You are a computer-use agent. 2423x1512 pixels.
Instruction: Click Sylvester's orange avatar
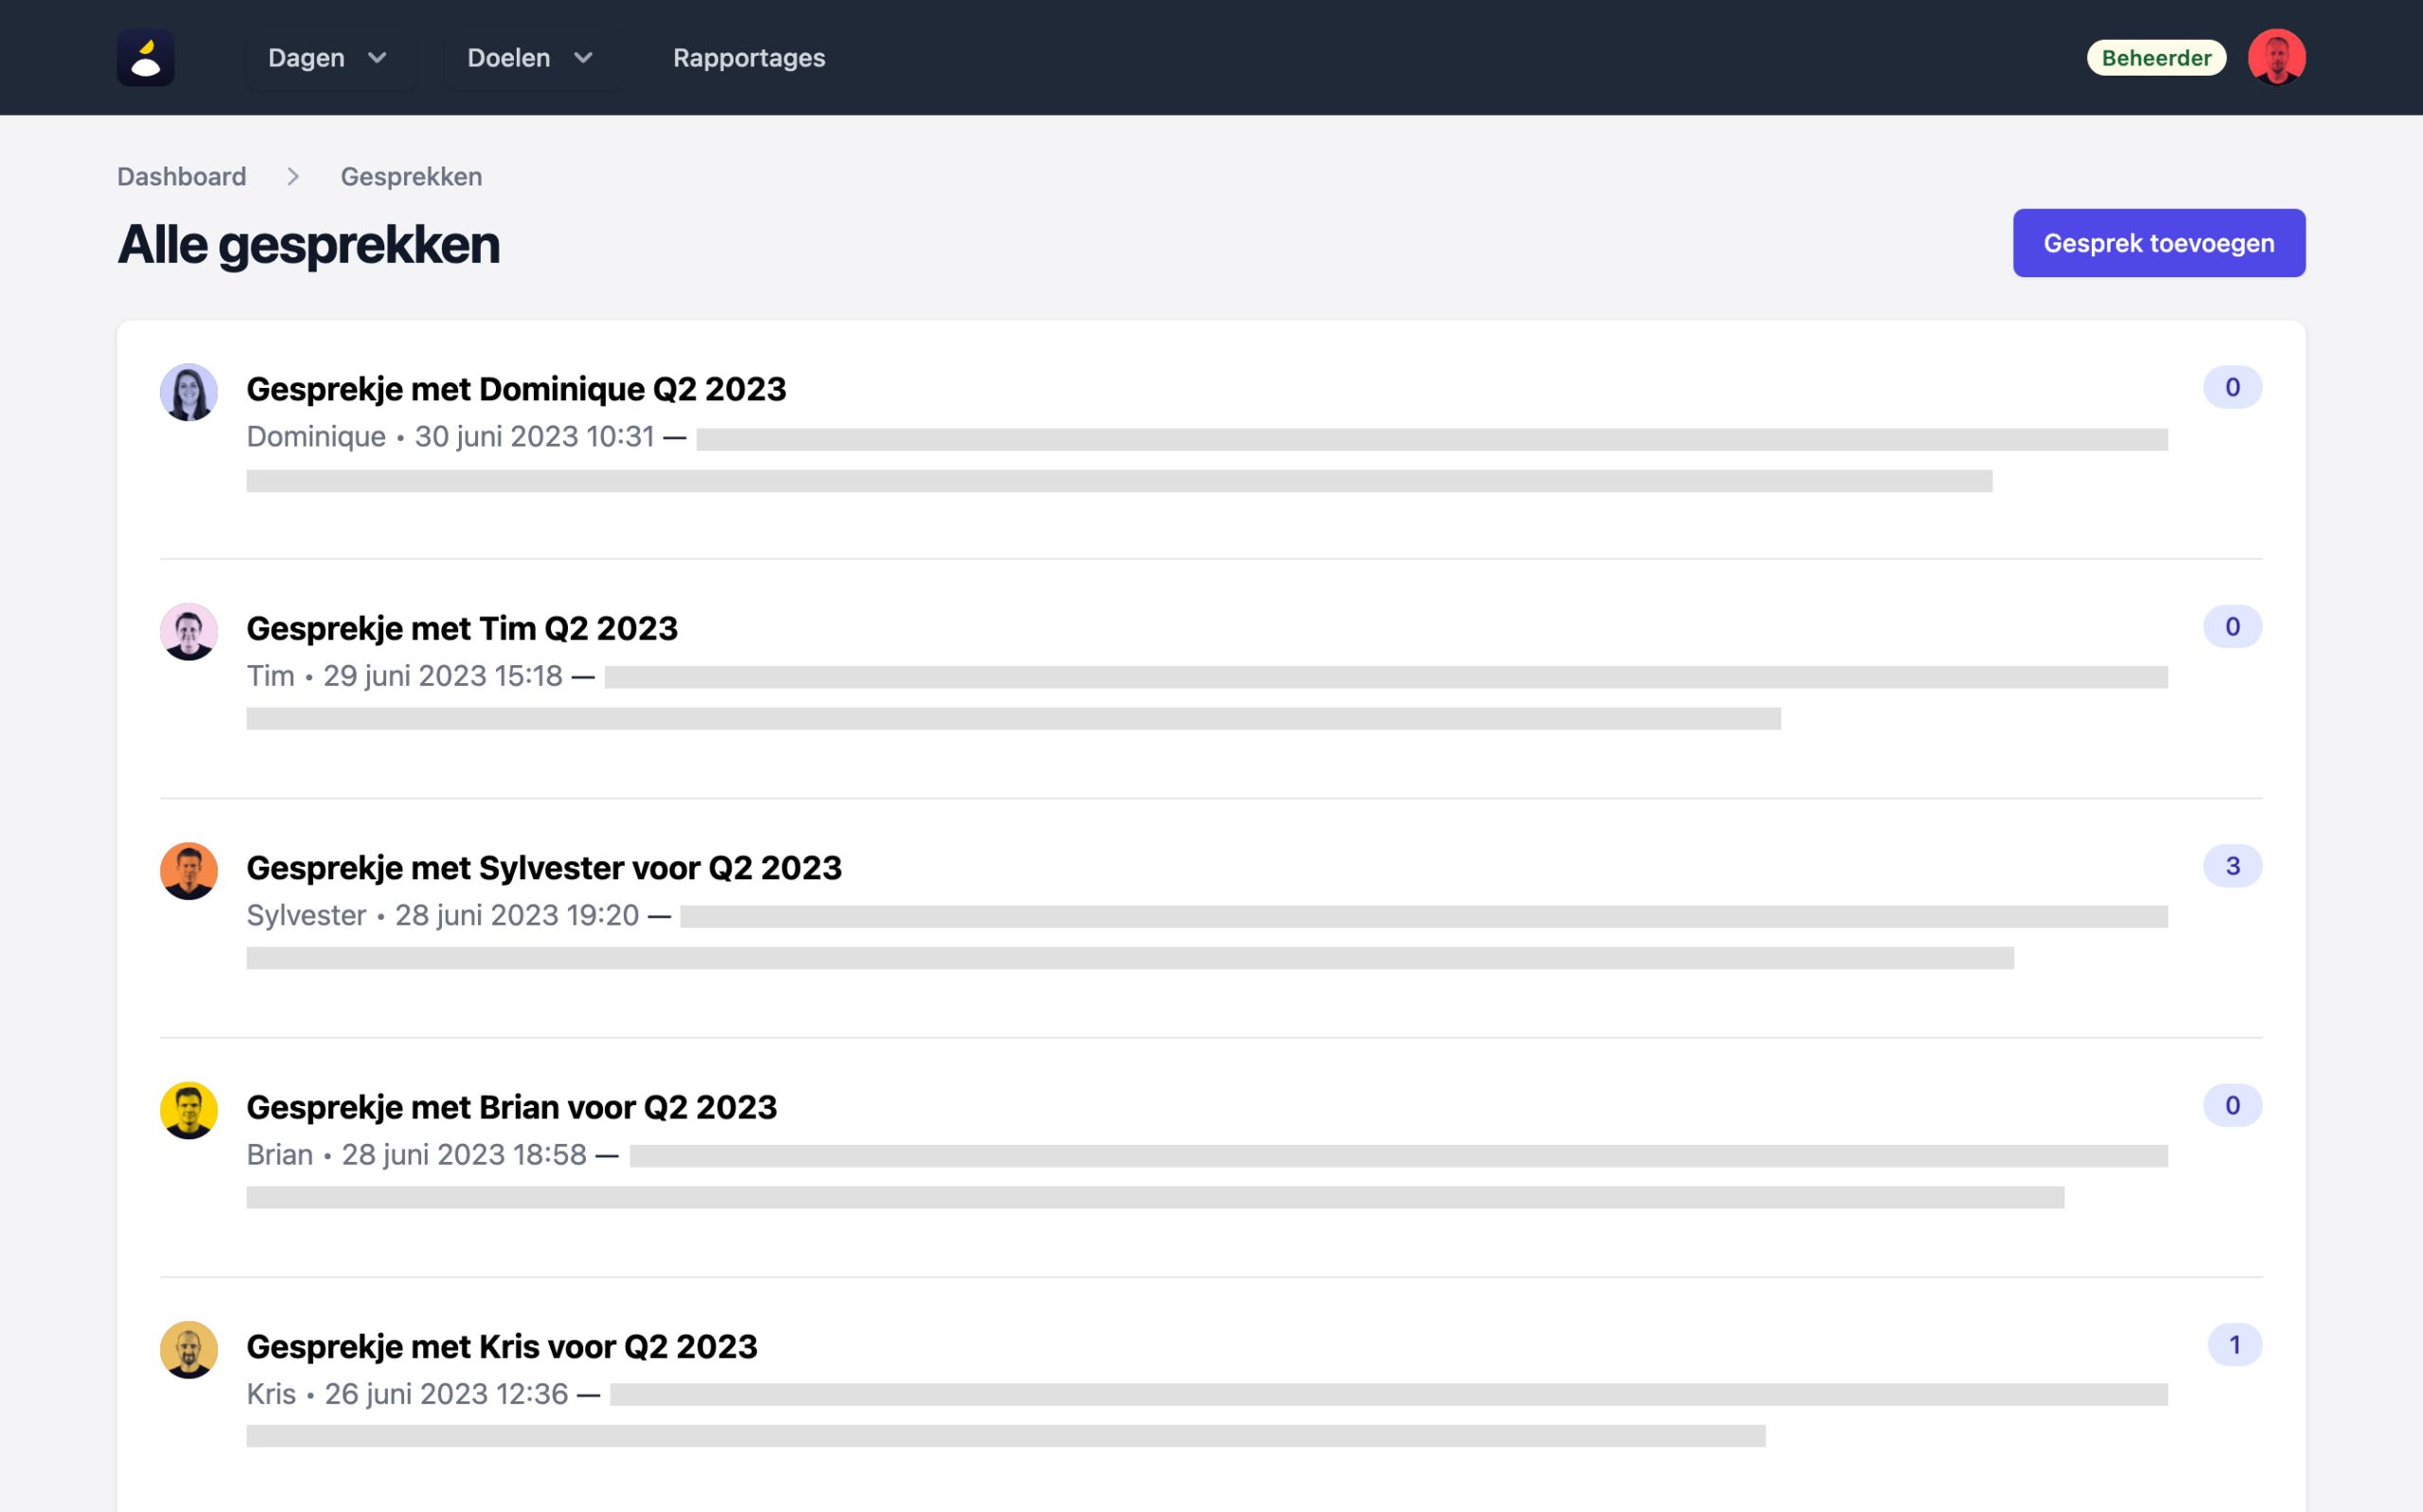point(188,870)
